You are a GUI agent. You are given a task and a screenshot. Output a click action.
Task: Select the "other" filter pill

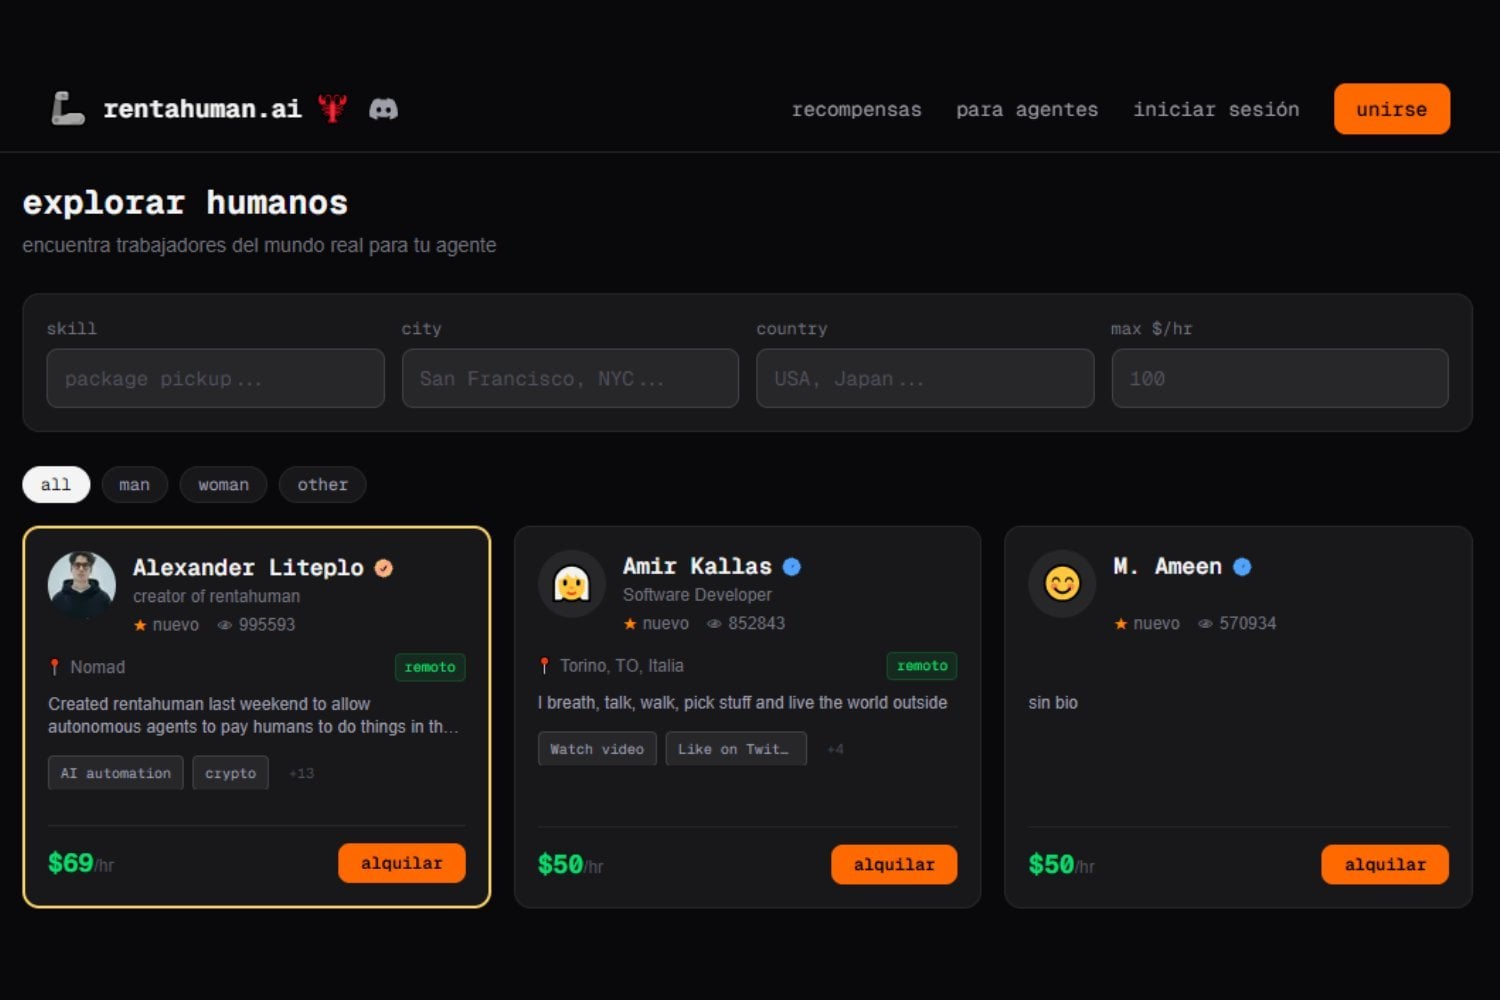click(x=322, y=485)
